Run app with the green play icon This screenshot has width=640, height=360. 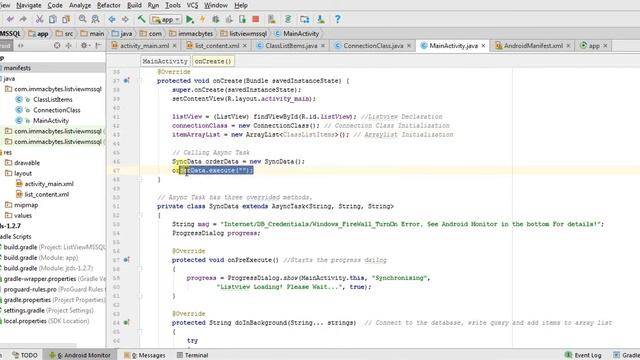click(x=189, y=19)
